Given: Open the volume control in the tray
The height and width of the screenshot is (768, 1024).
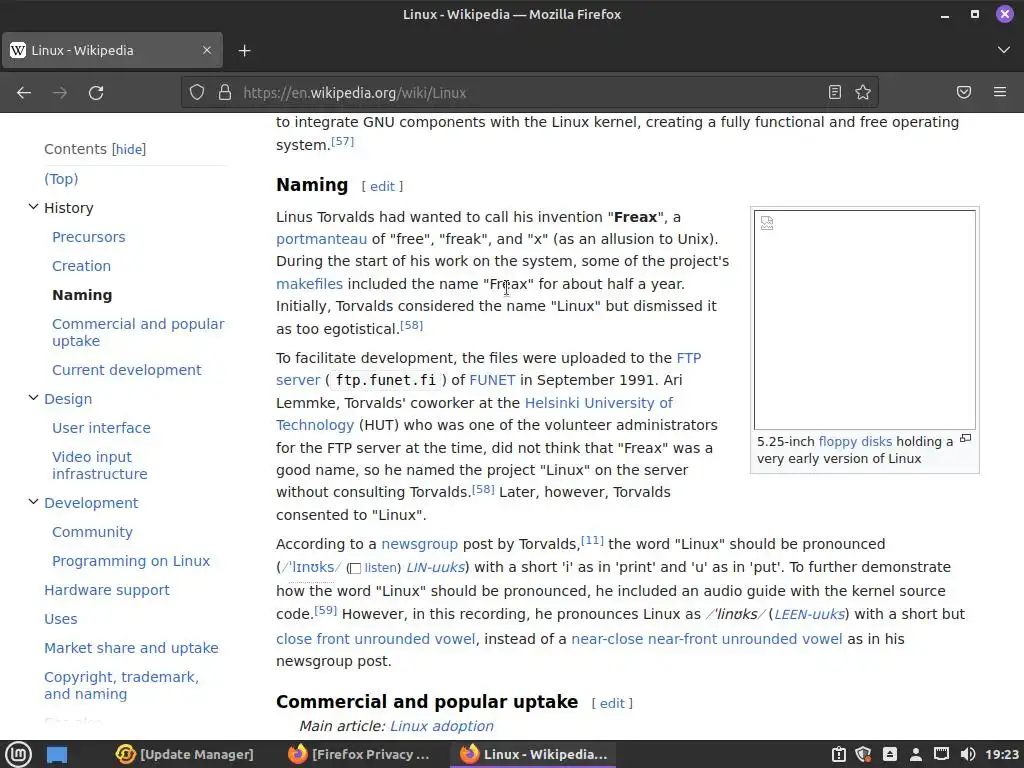Looking at the screenshot, I should [968, 754].
